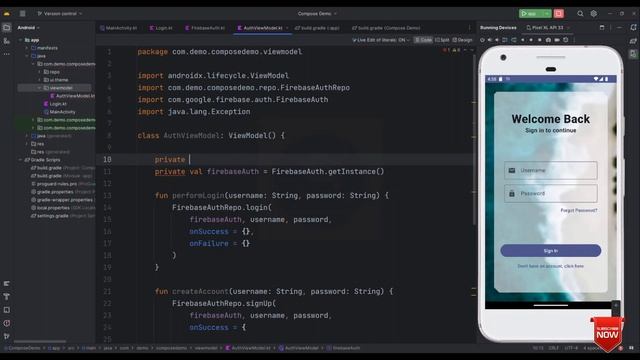Select Login.kt in project tree
Viewport: 640px width, 360px height.
[x=55, y=104]
